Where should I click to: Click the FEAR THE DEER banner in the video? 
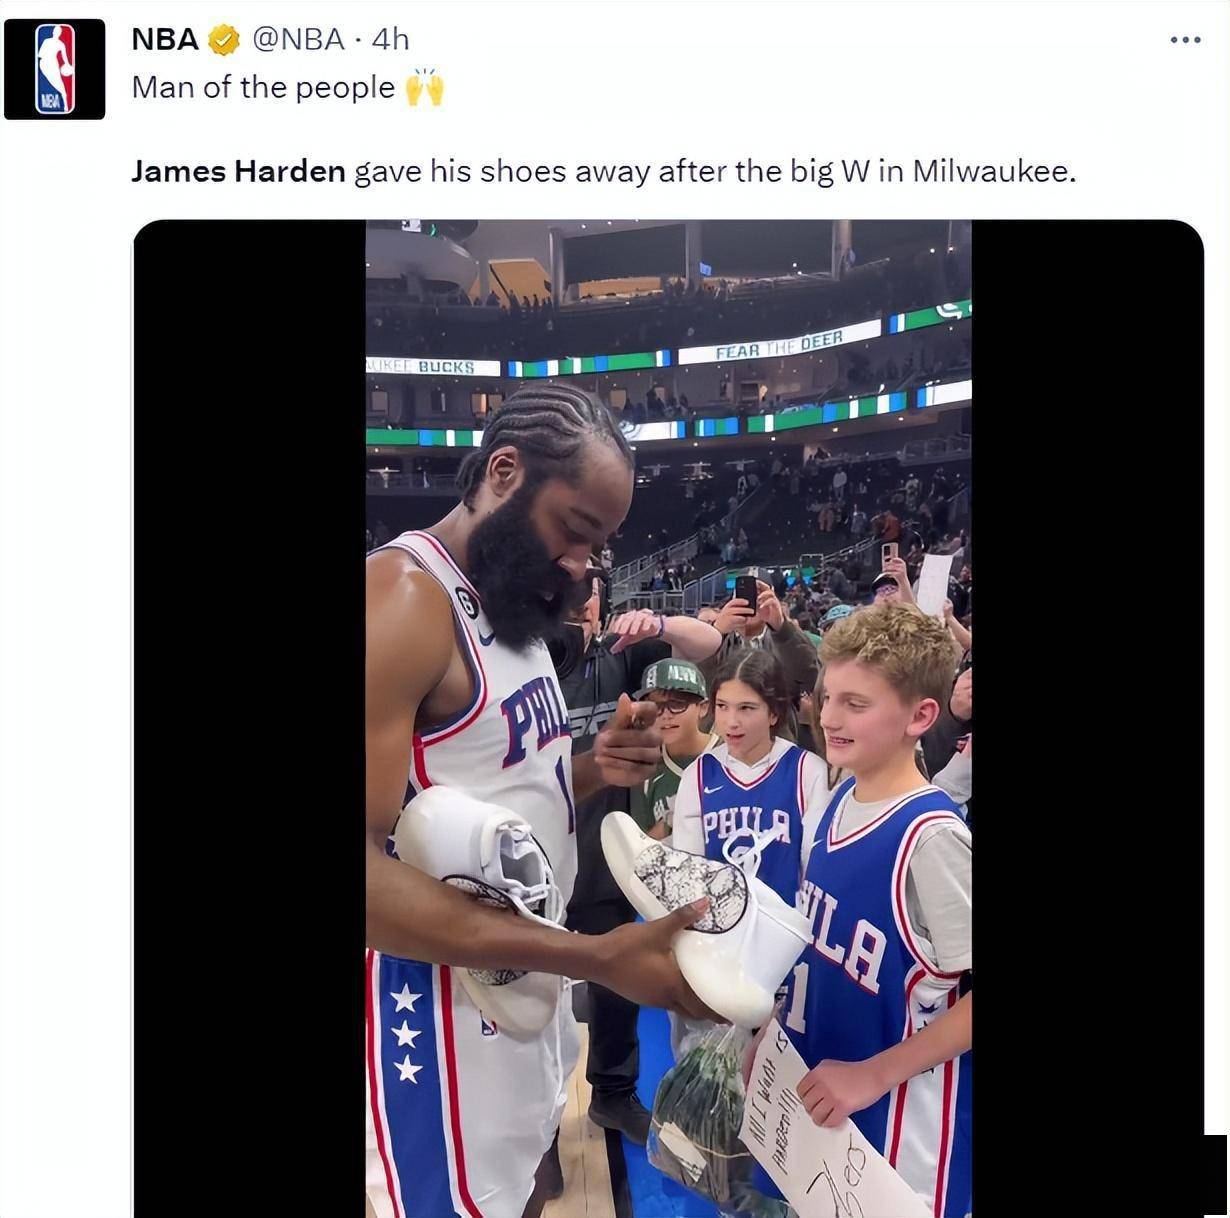(779, 346)
